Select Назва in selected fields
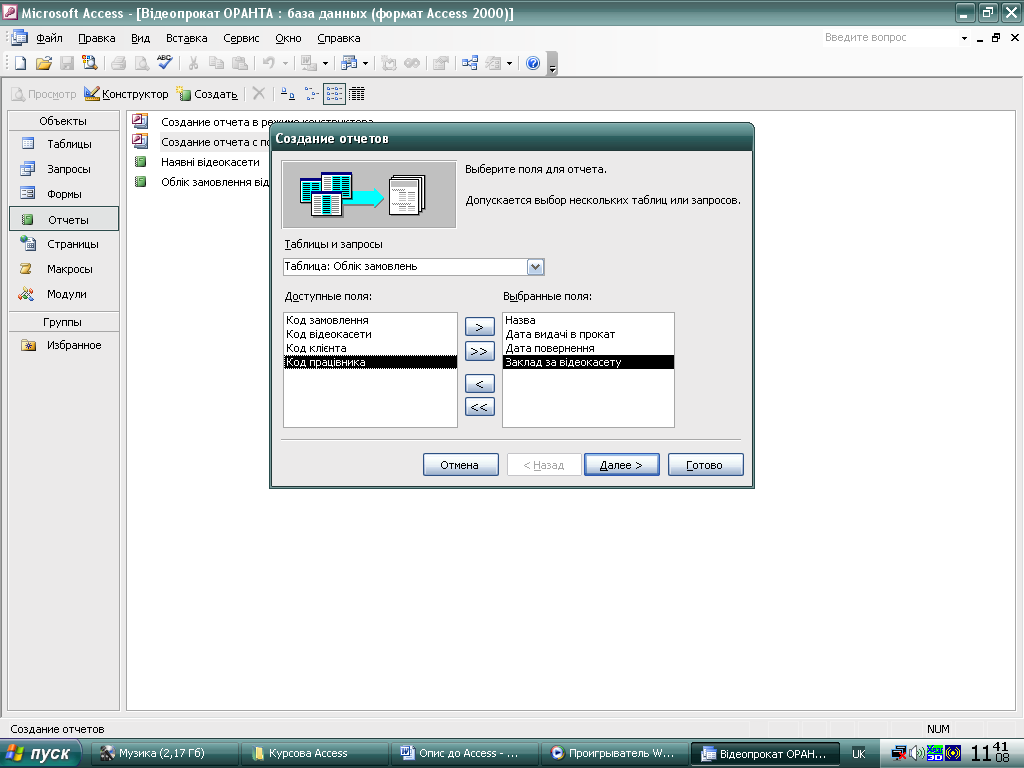 (x=588, y=320)
